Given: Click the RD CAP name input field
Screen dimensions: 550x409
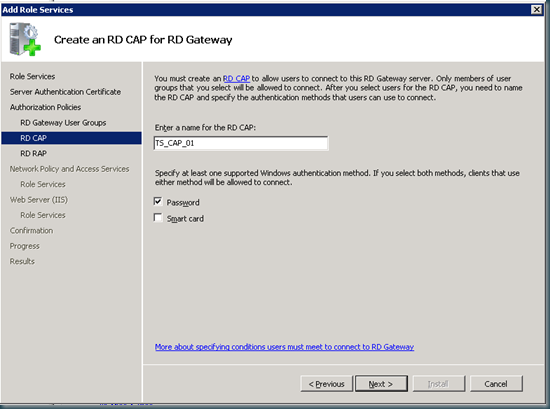Looking at the screenshot, I should click(241, 143).
